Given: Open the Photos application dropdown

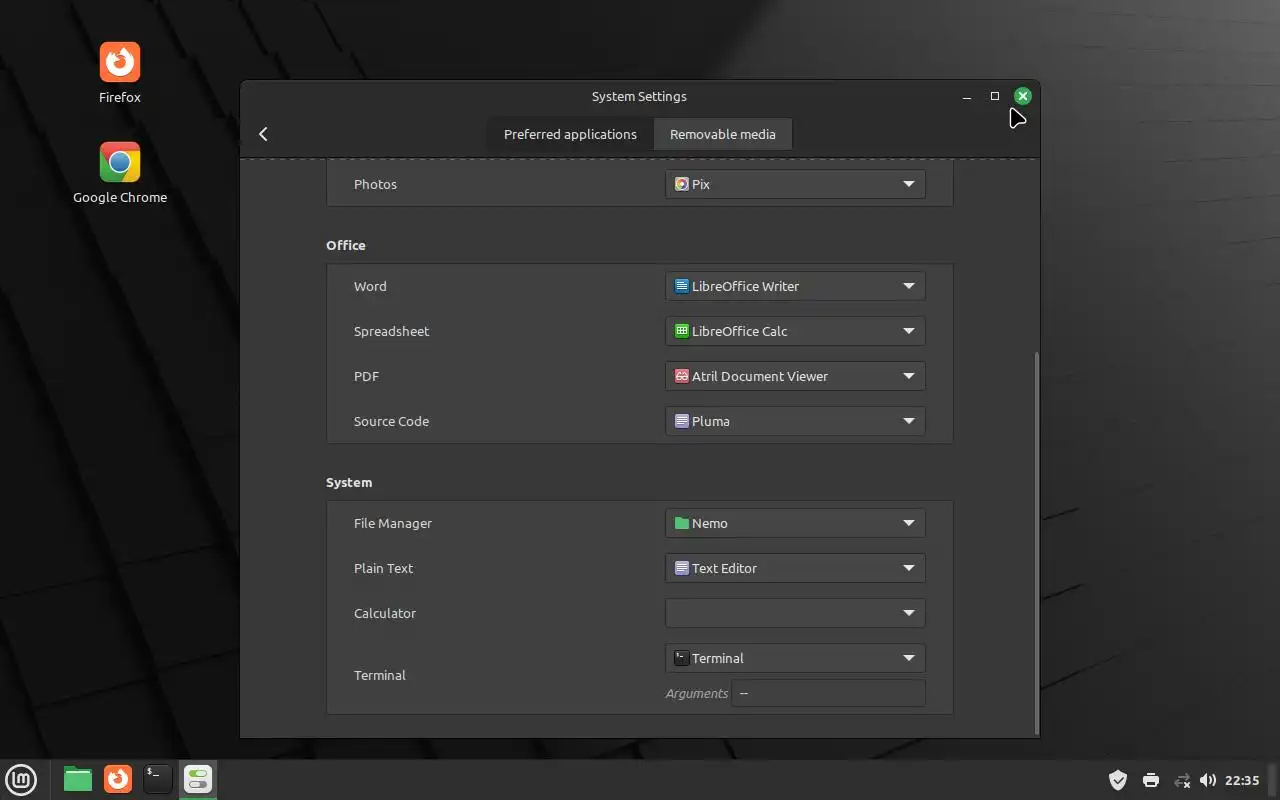Looking at the screenshot, I should [x=795, y=184].
